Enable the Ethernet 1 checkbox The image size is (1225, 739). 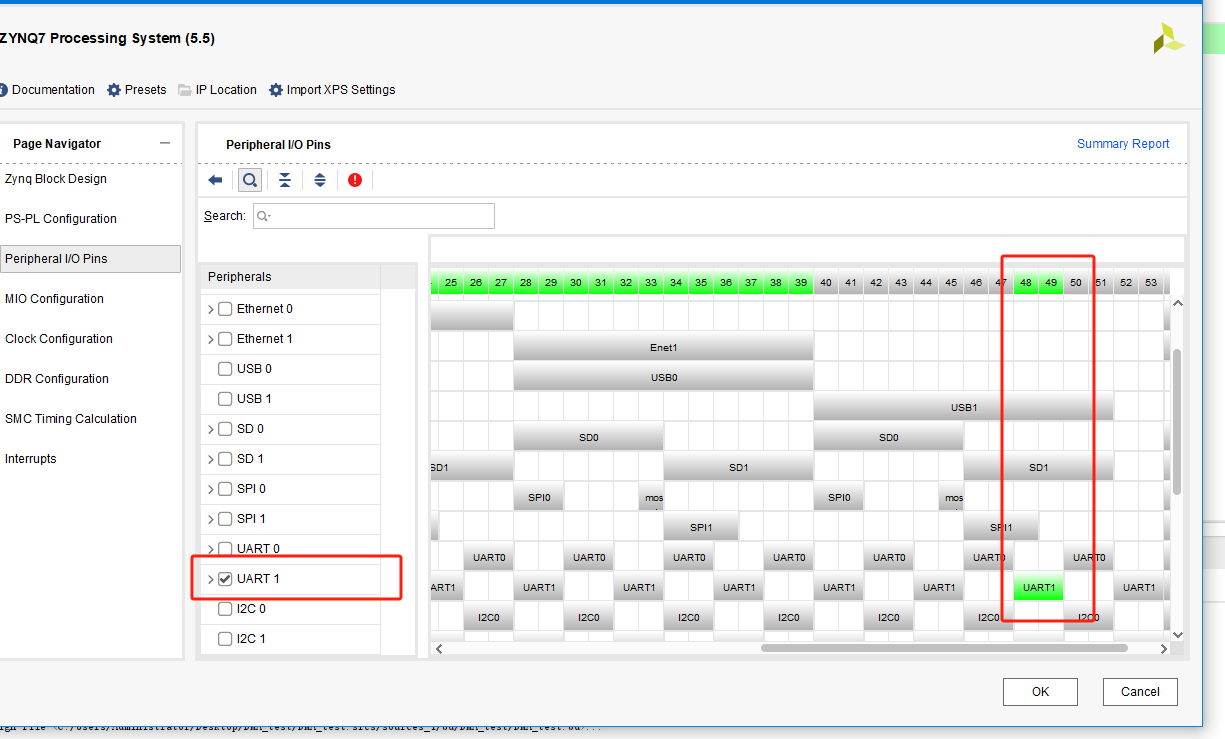[x=225, y=339]
